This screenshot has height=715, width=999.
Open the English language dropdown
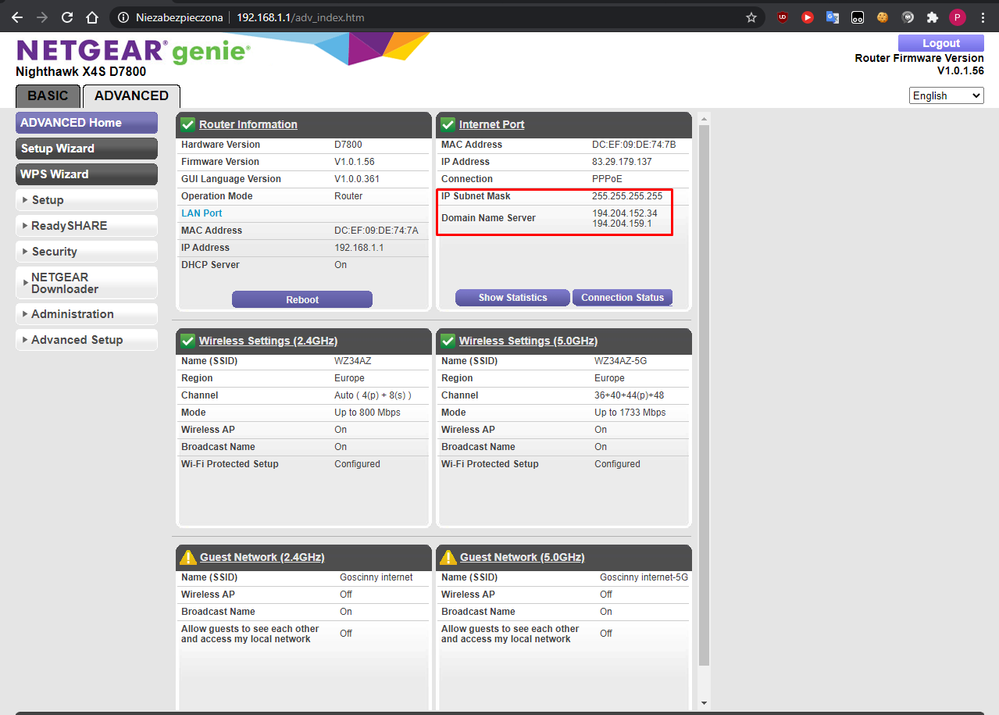point(946,95)
